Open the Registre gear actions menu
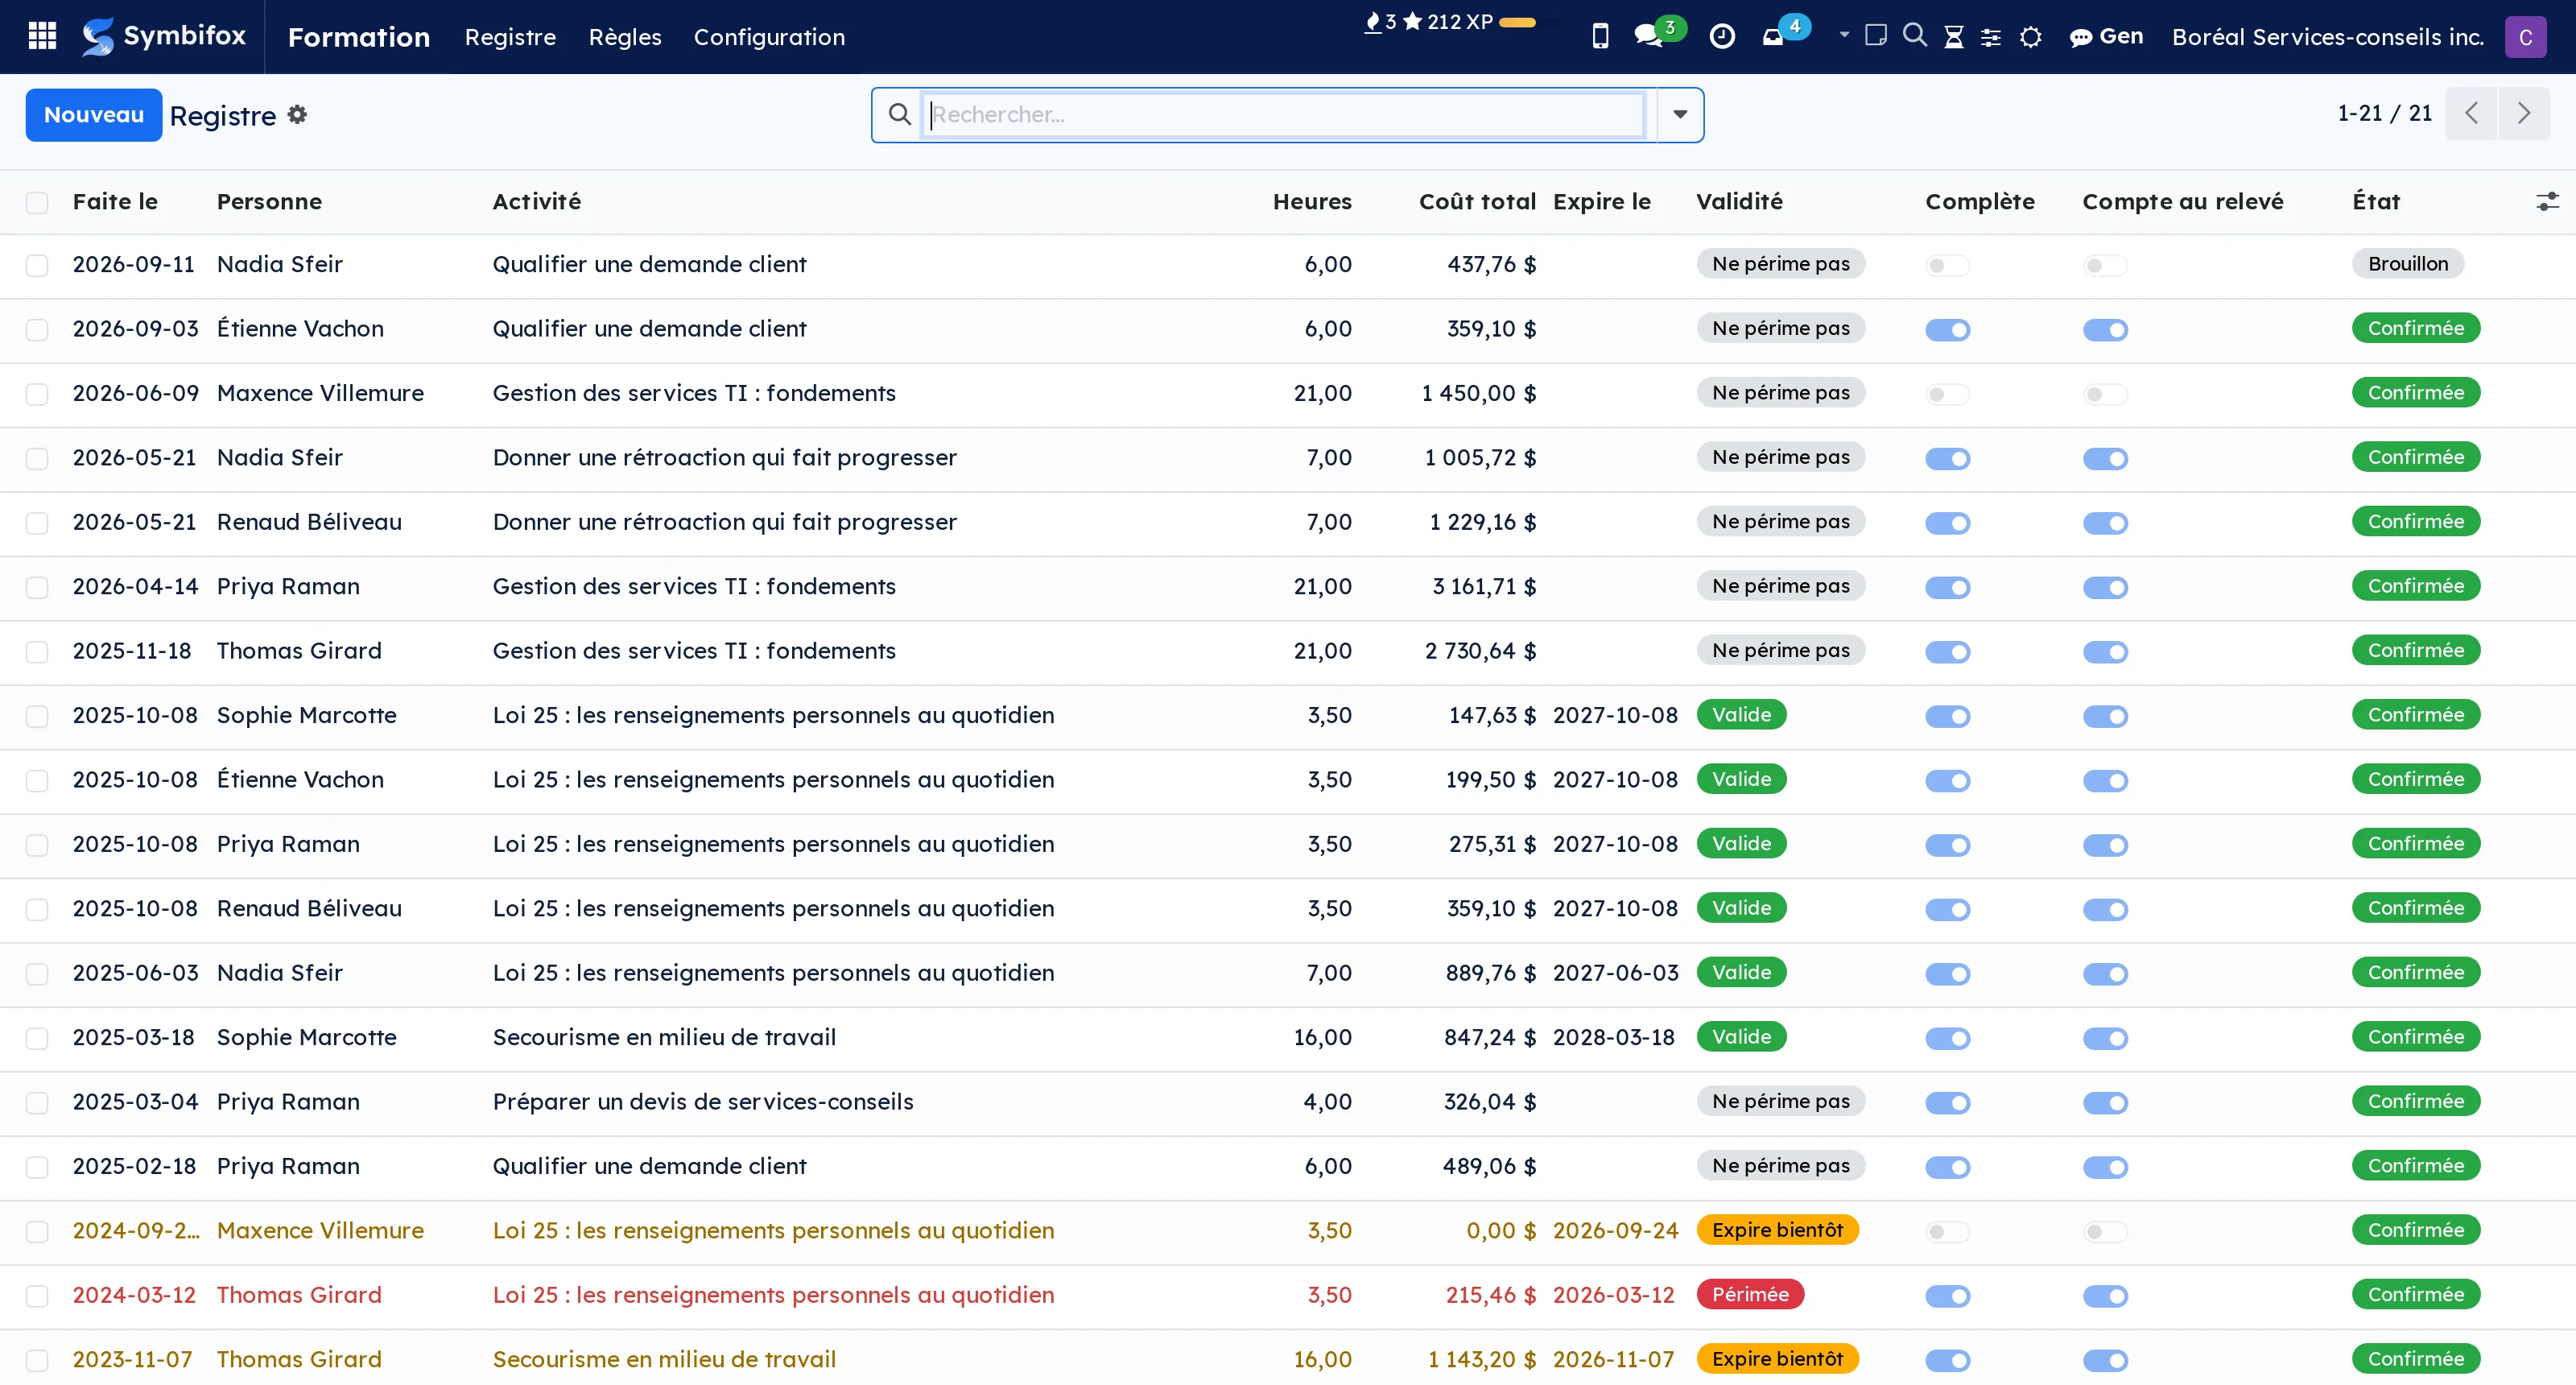2576x1385 pixels. pos(297,114)
